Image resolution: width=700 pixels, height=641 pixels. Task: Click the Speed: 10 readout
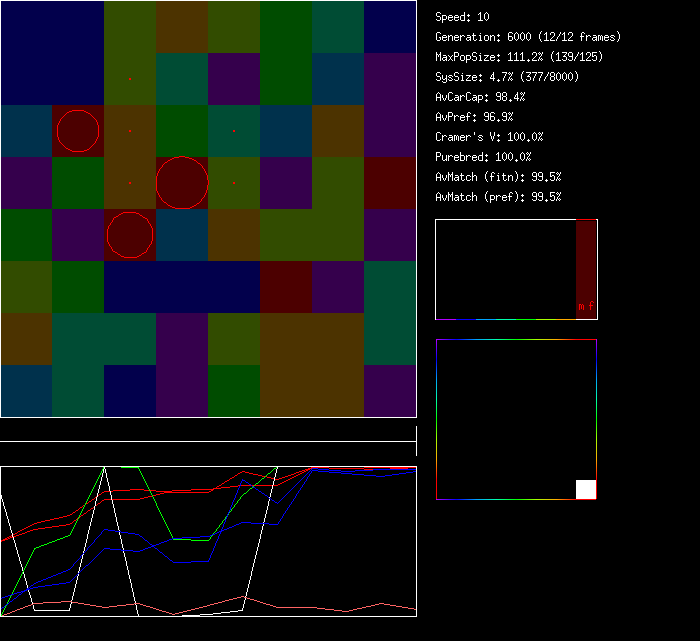[463, 17]
